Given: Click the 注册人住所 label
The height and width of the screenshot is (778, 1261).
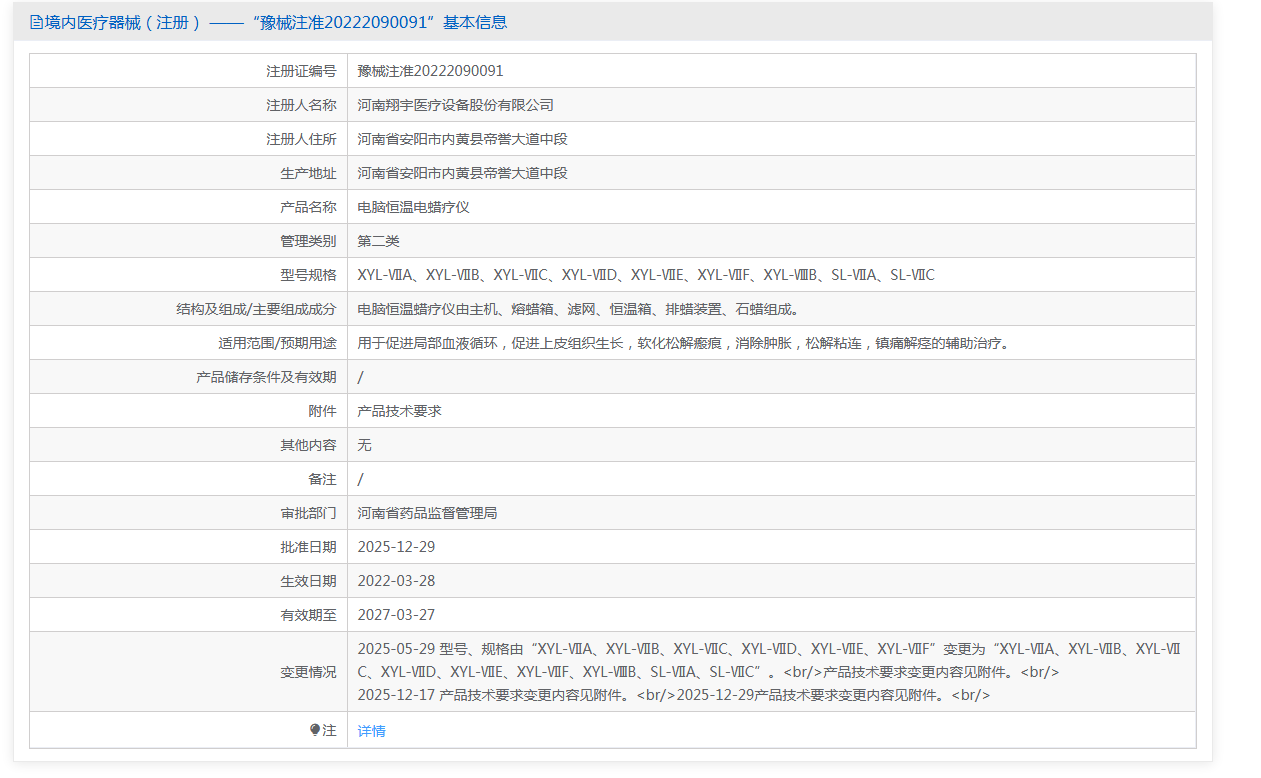Looking at the screenshot, I should 301,139.
